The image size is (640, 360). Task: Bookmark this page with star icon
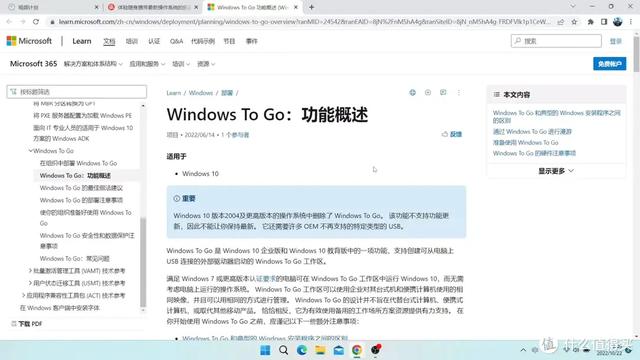point(574,22)
